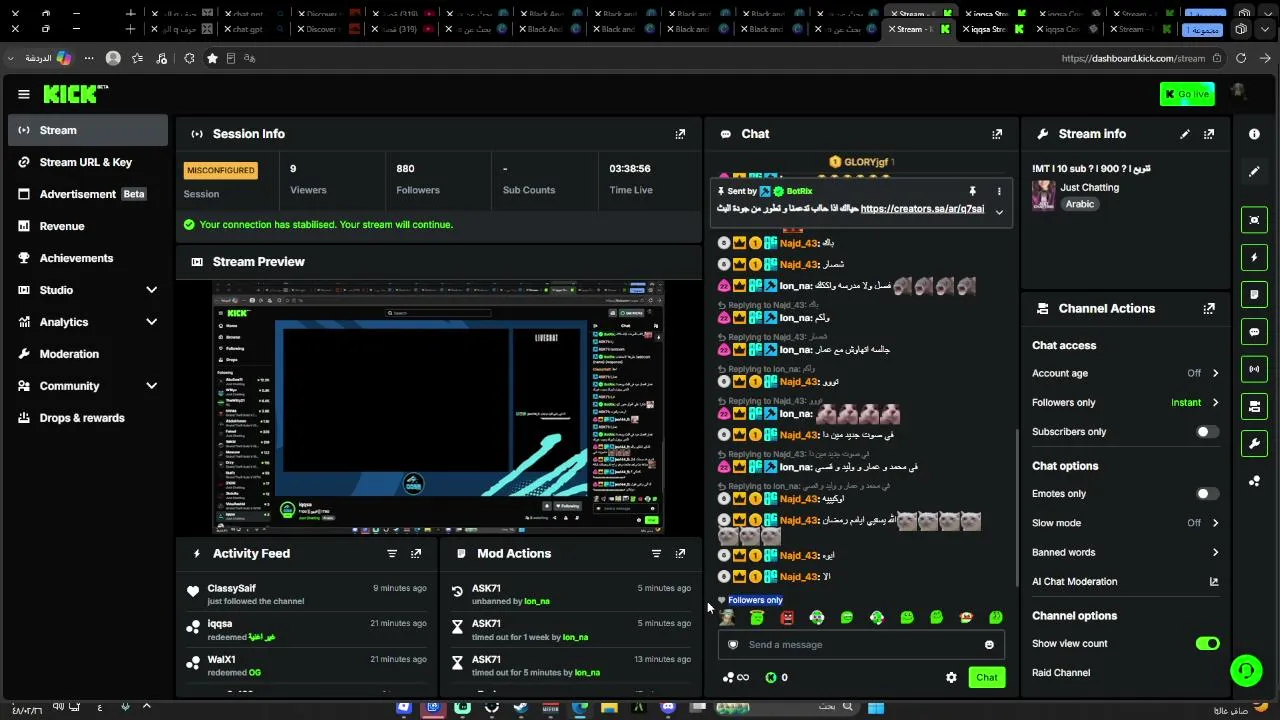Screen dimensions: 1280x720
Task: Open the Discord icon in the taskbar
Action: pyautogui.click(x=668, y=708)
